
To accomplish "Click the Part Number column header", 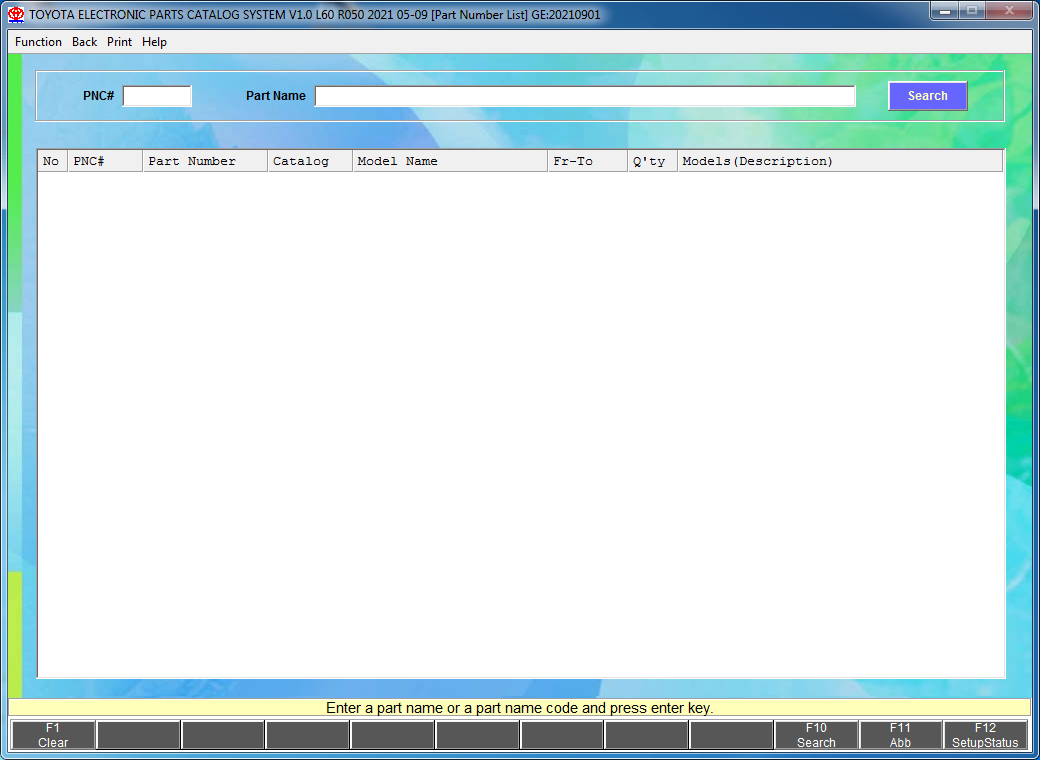I will tap(206, 161).
